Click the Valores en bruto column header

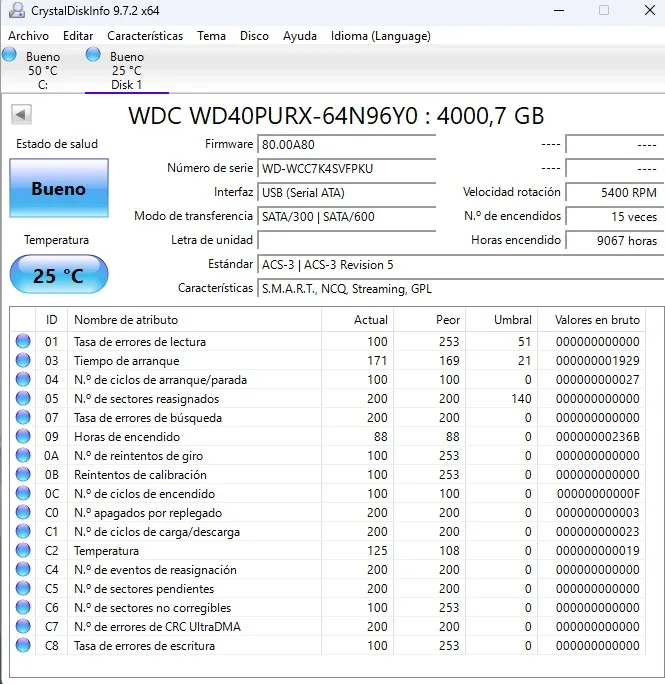[597, 320]
